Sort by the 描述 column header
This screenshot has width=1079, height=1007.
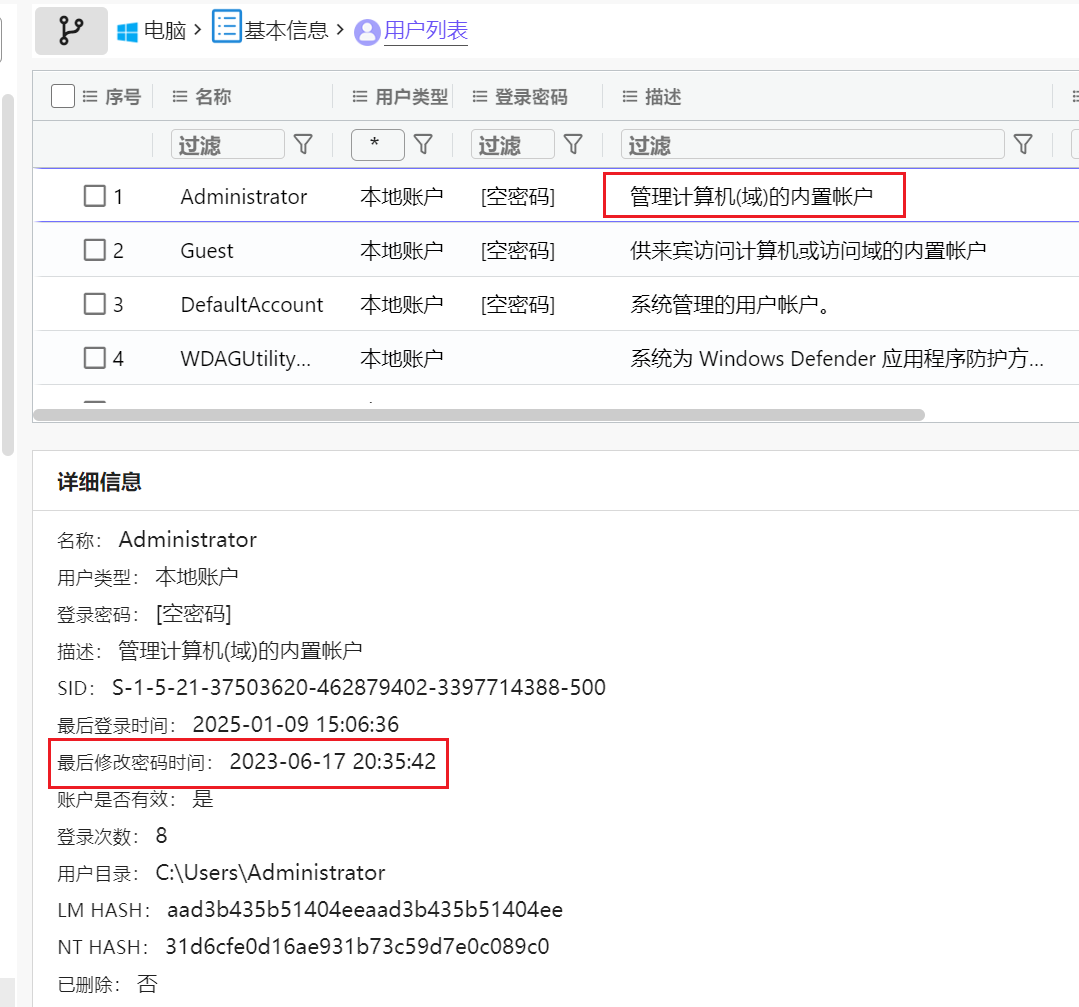[662, 97]
